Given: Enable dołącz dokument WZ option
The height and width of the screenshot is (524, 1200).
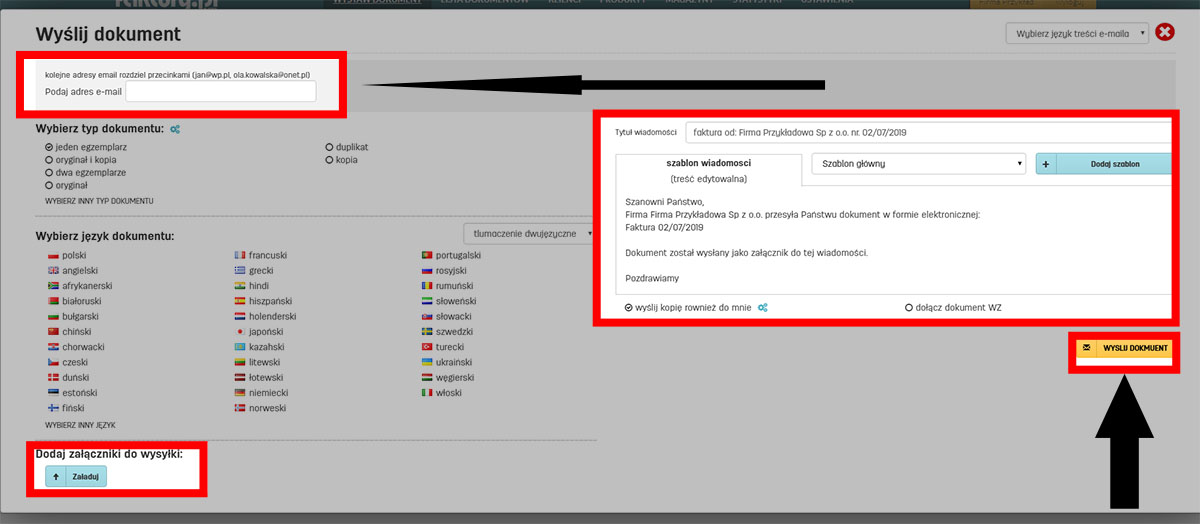Looking at the screenshot, I should (x=908, y=307).
